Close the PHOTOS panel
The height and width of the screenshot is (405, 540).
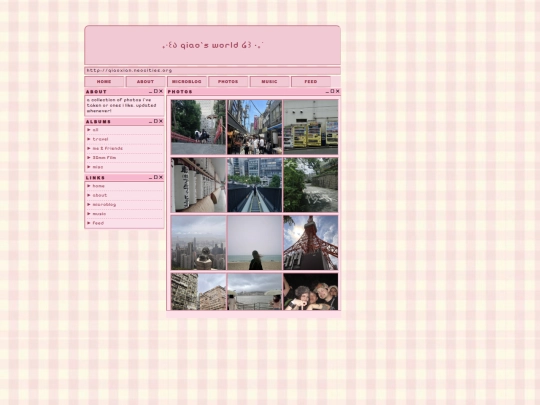click(338, 91)
